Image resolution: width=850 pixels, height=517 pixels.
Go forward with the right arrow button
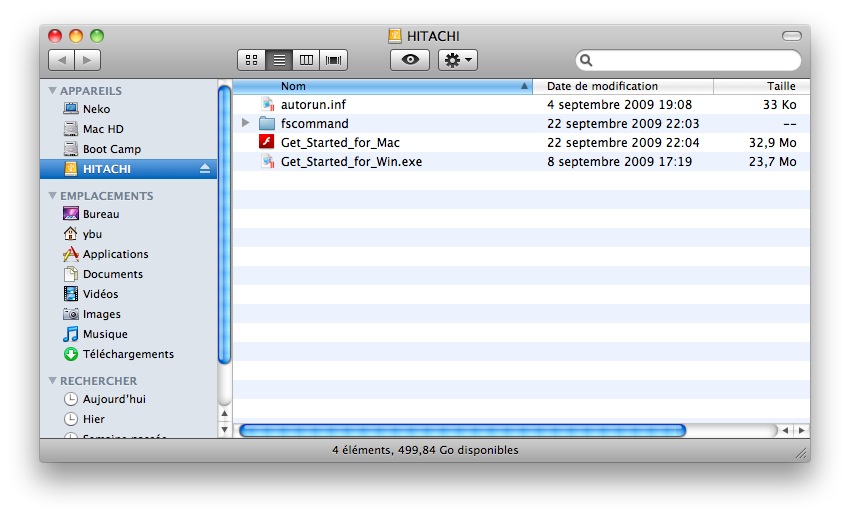[87, 60]
